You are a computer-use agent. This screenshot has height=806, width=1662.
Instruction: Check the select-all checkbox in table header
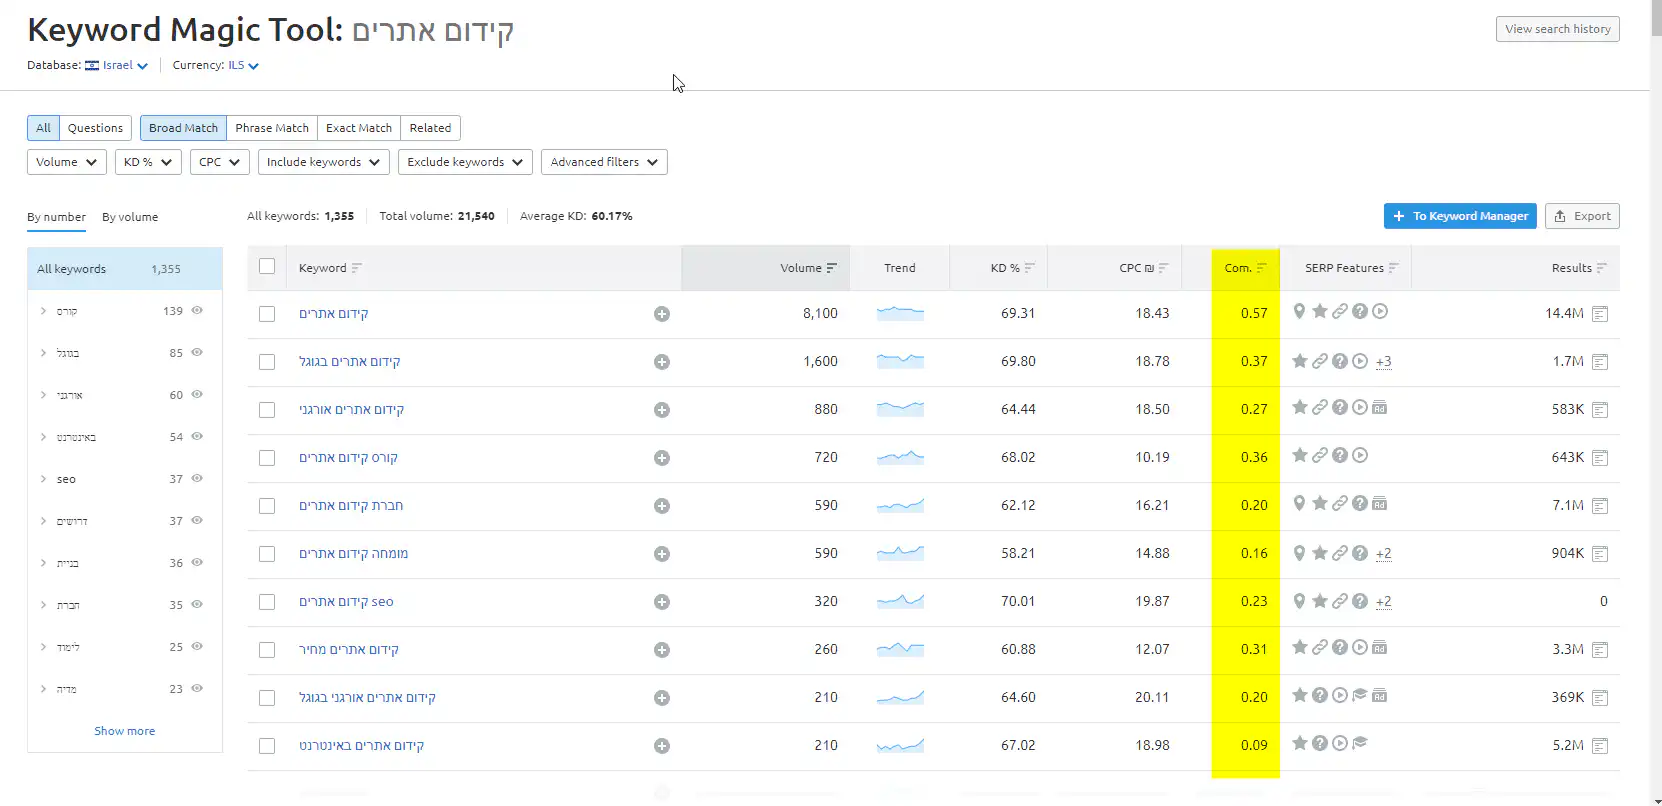pyautogui.click(x=267, y=267)
